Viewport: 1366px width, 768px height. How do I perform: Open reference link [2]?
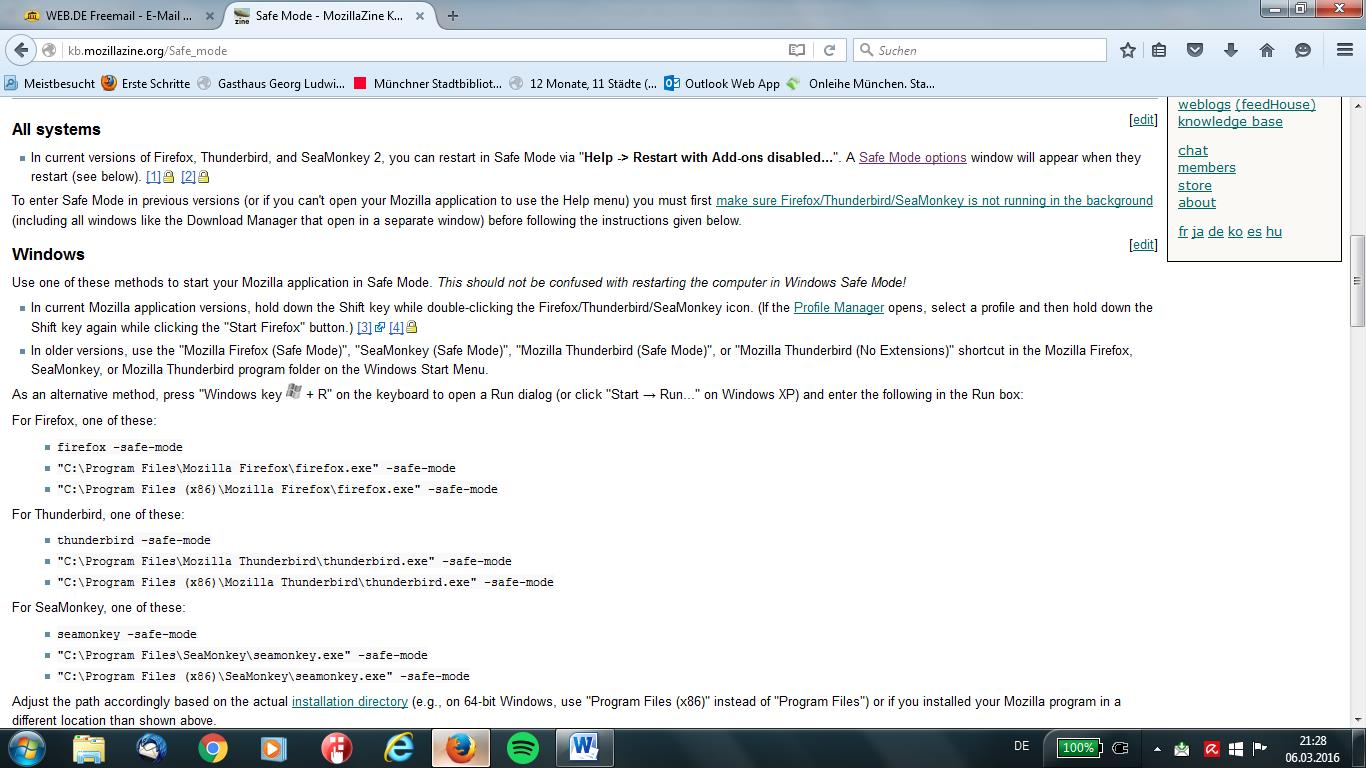pos(188,176)
